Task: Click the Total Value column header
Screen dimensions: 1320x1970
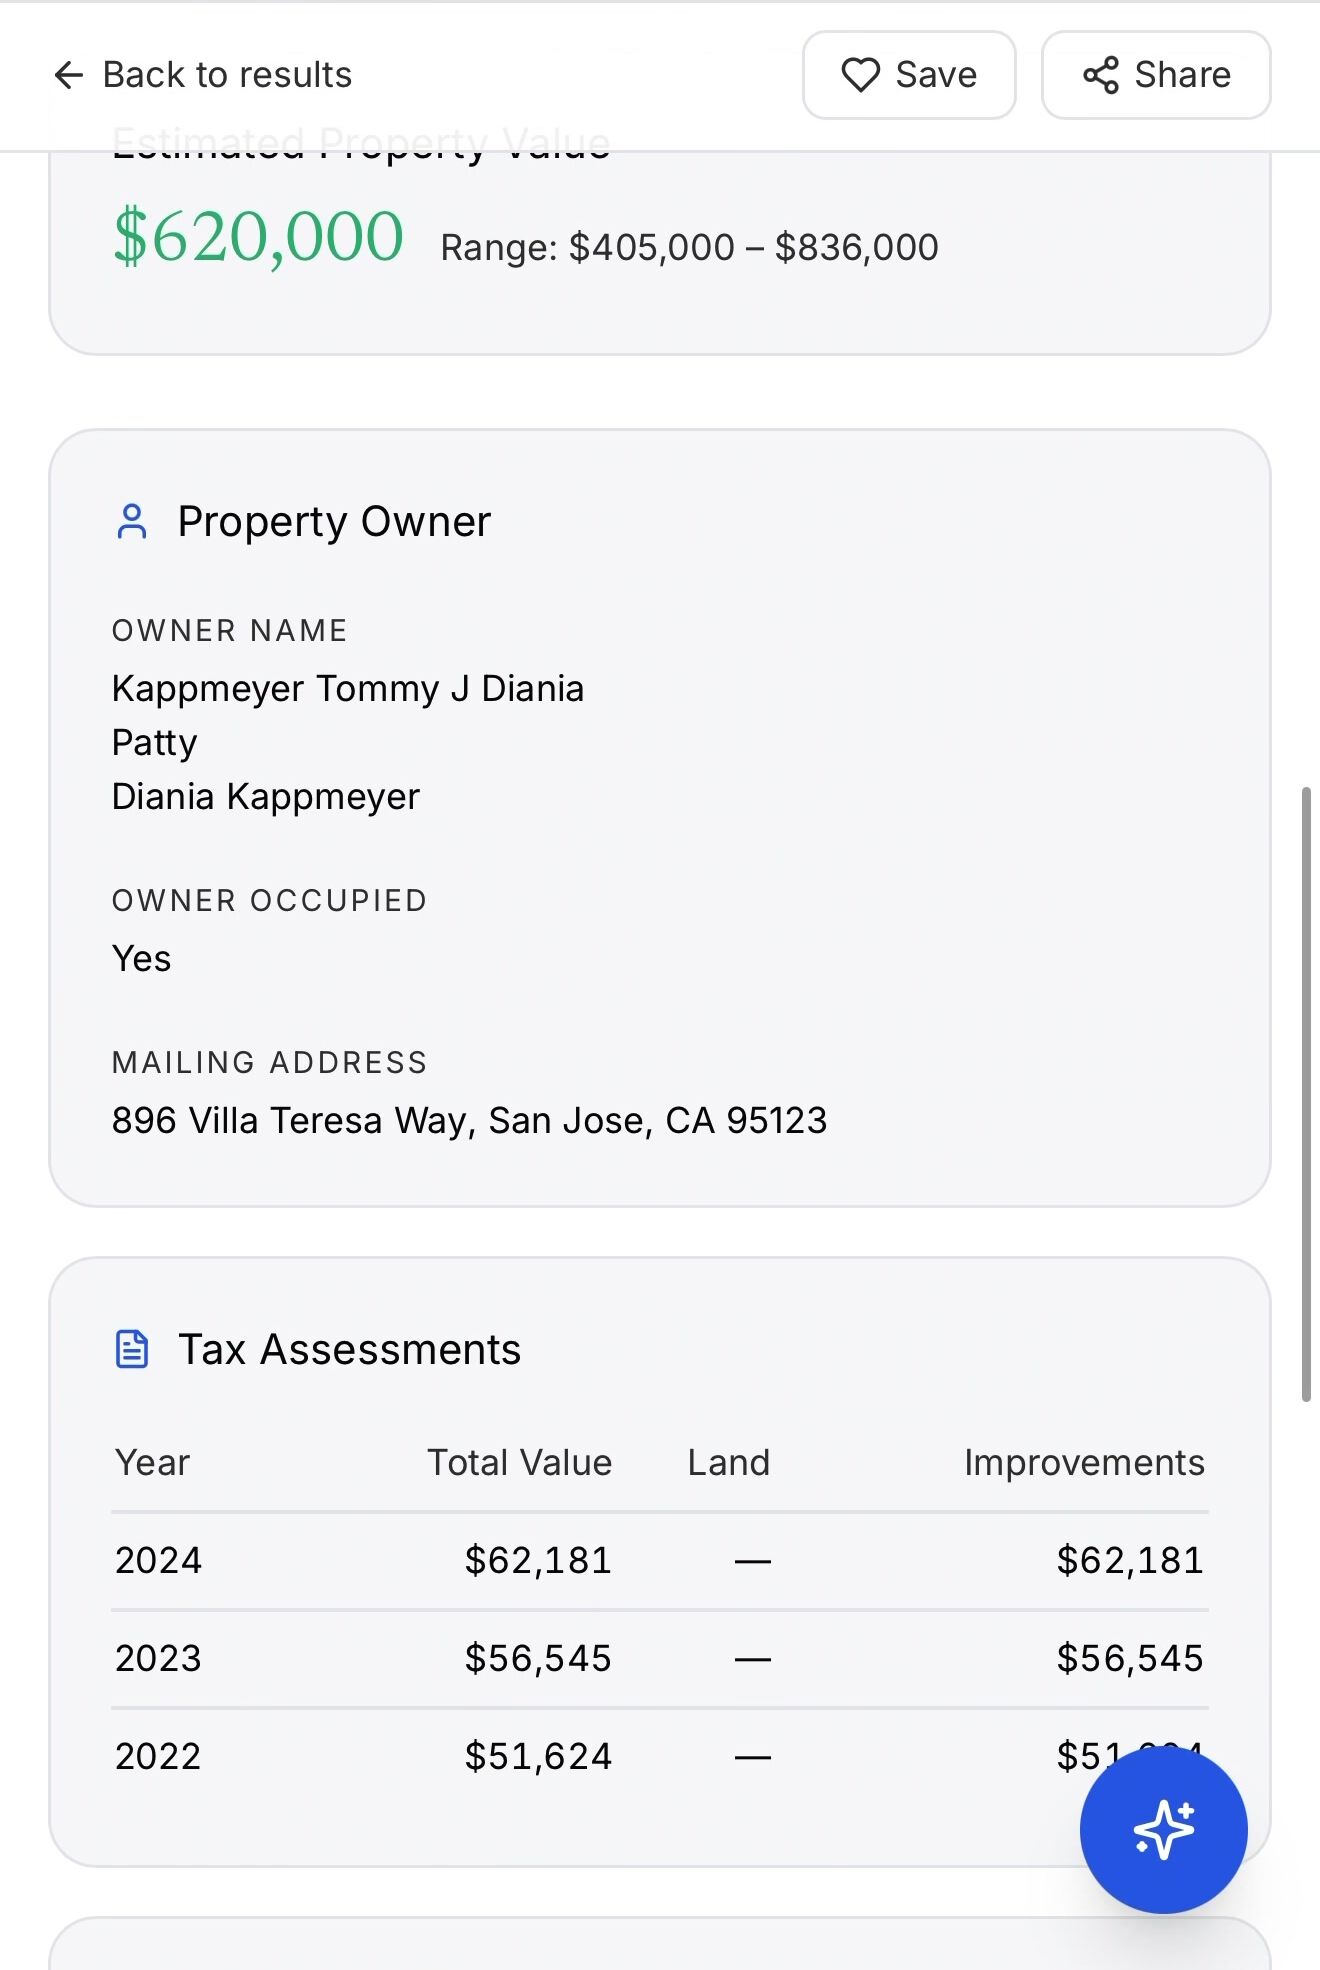Action: click(519, 1463)
